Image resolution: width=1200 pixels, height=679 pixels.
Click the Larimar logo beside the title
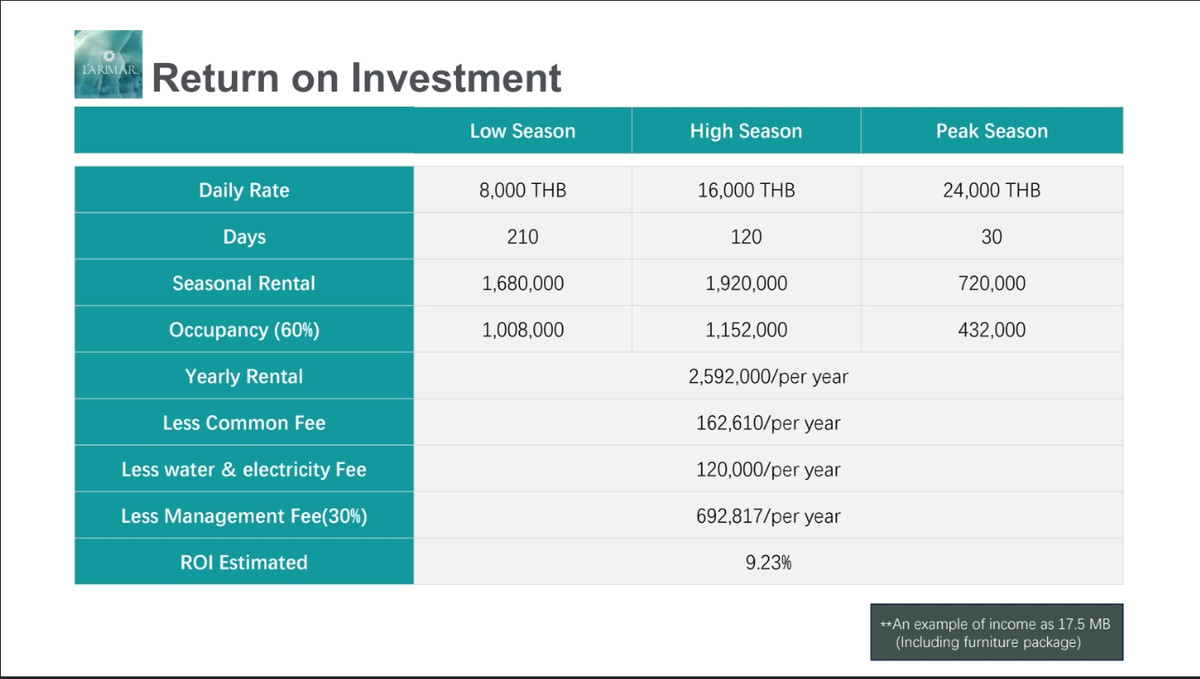[x=108, y=64]
